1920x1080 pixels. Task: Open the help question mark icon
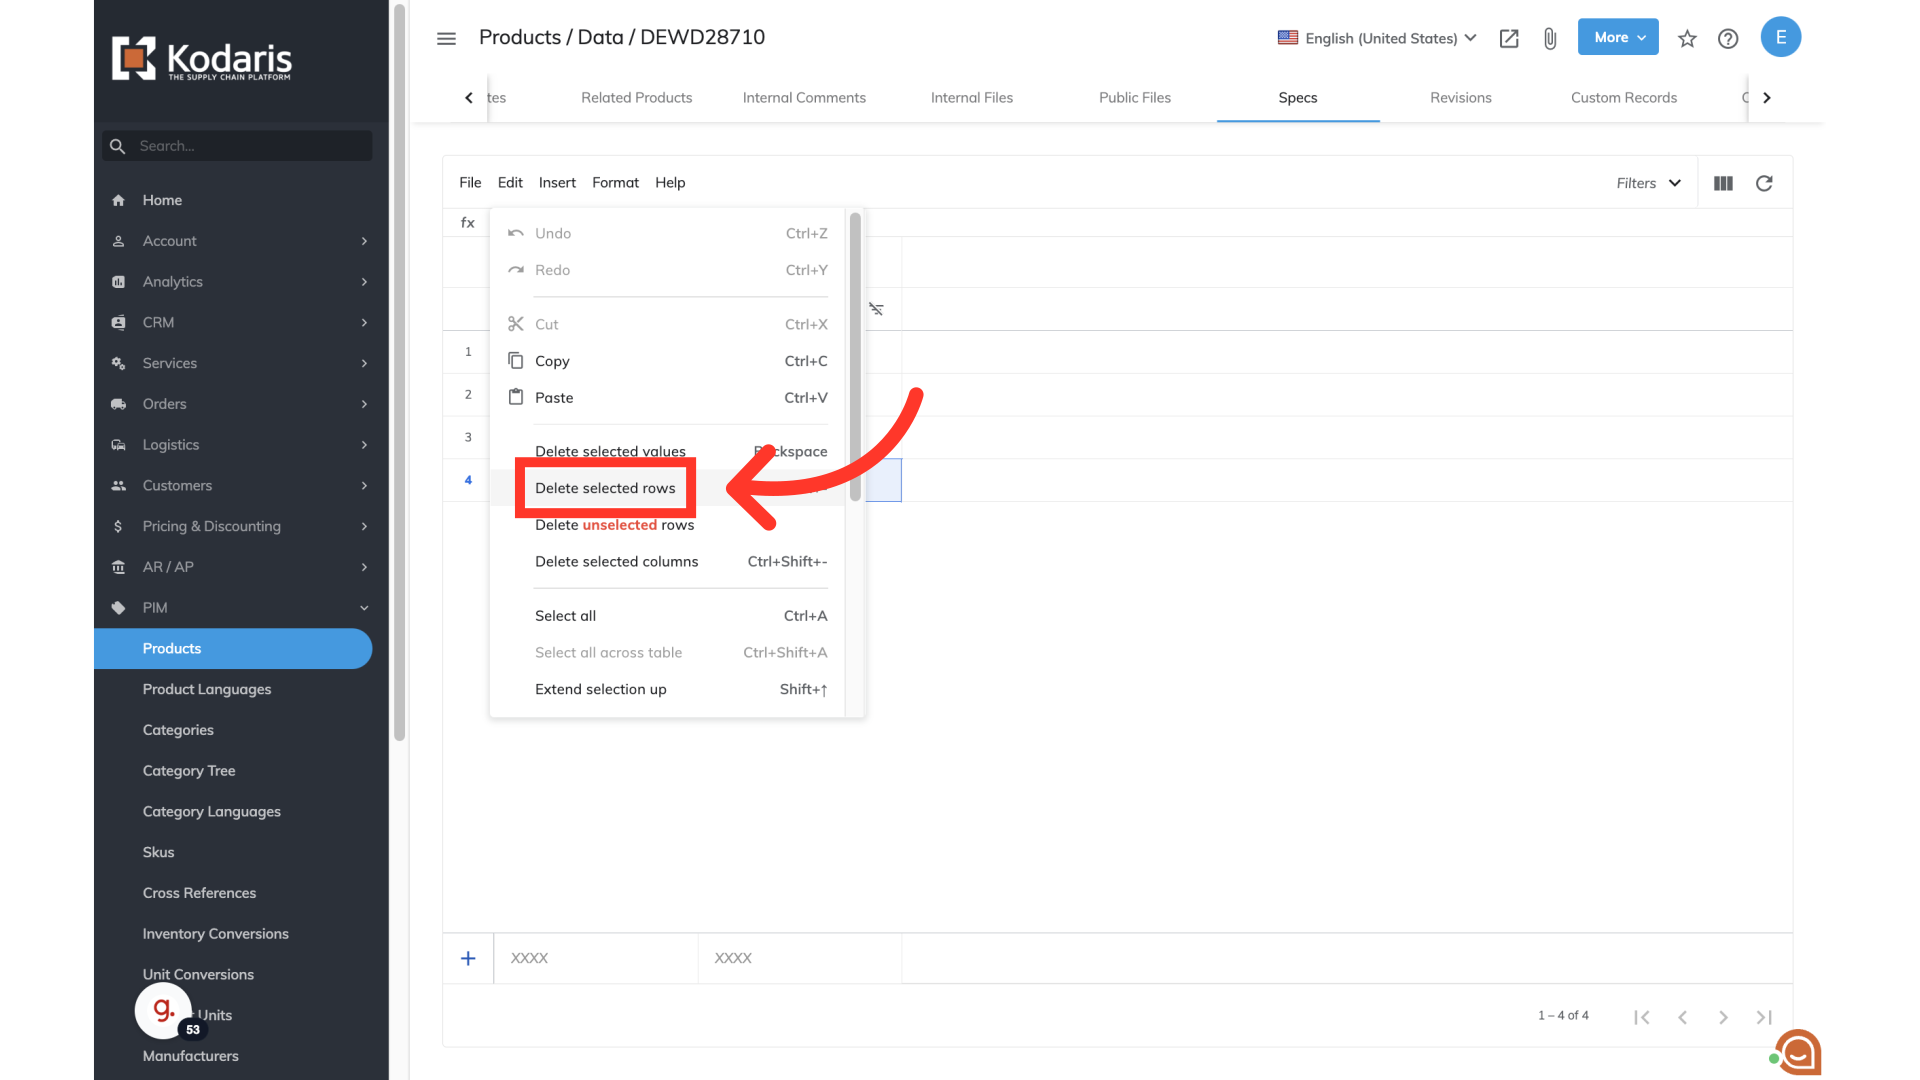pyautogui.click(x=1728, y=38)
